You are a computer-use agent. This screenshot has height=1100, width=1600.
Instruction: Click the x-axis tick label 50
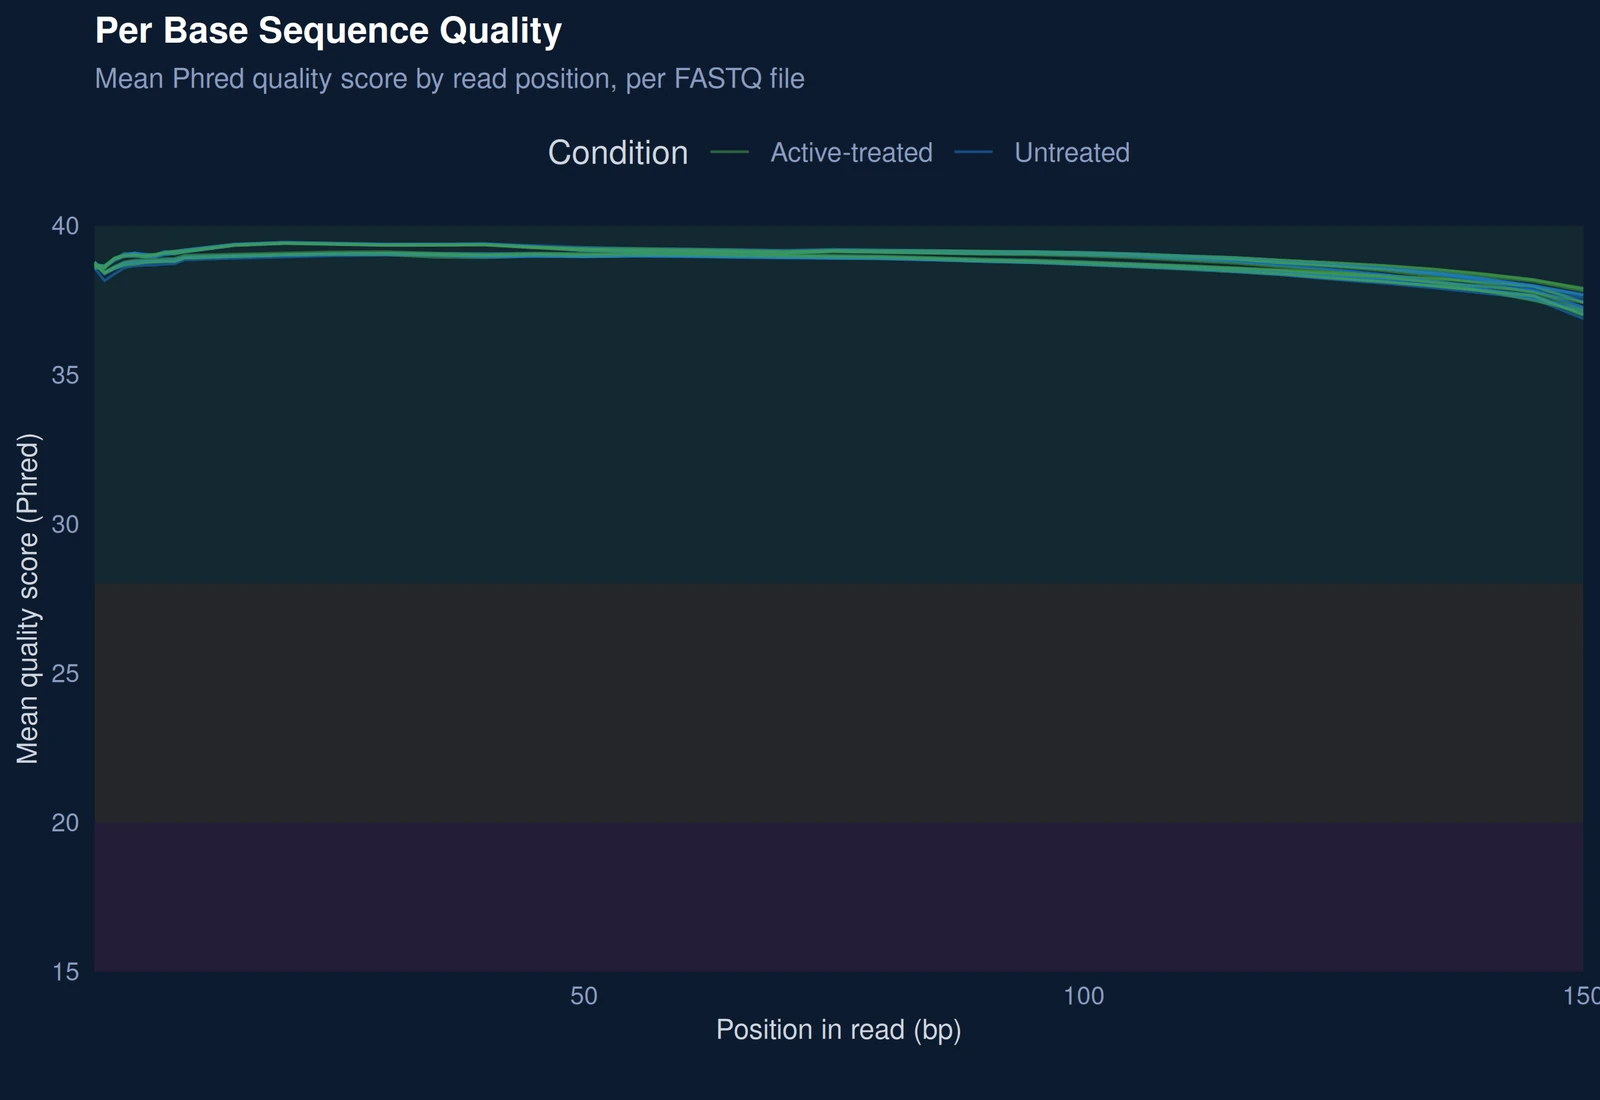(x=584, y=996)
